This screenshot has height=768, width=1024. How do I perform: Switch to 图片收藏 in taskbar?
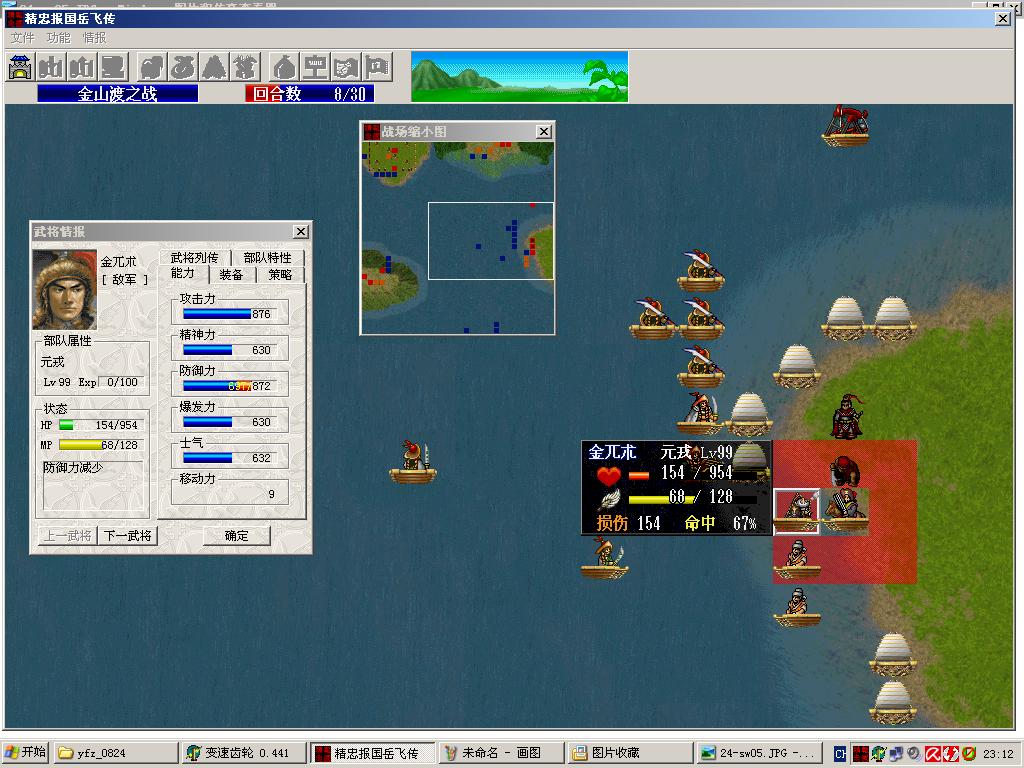pos(629,753)
